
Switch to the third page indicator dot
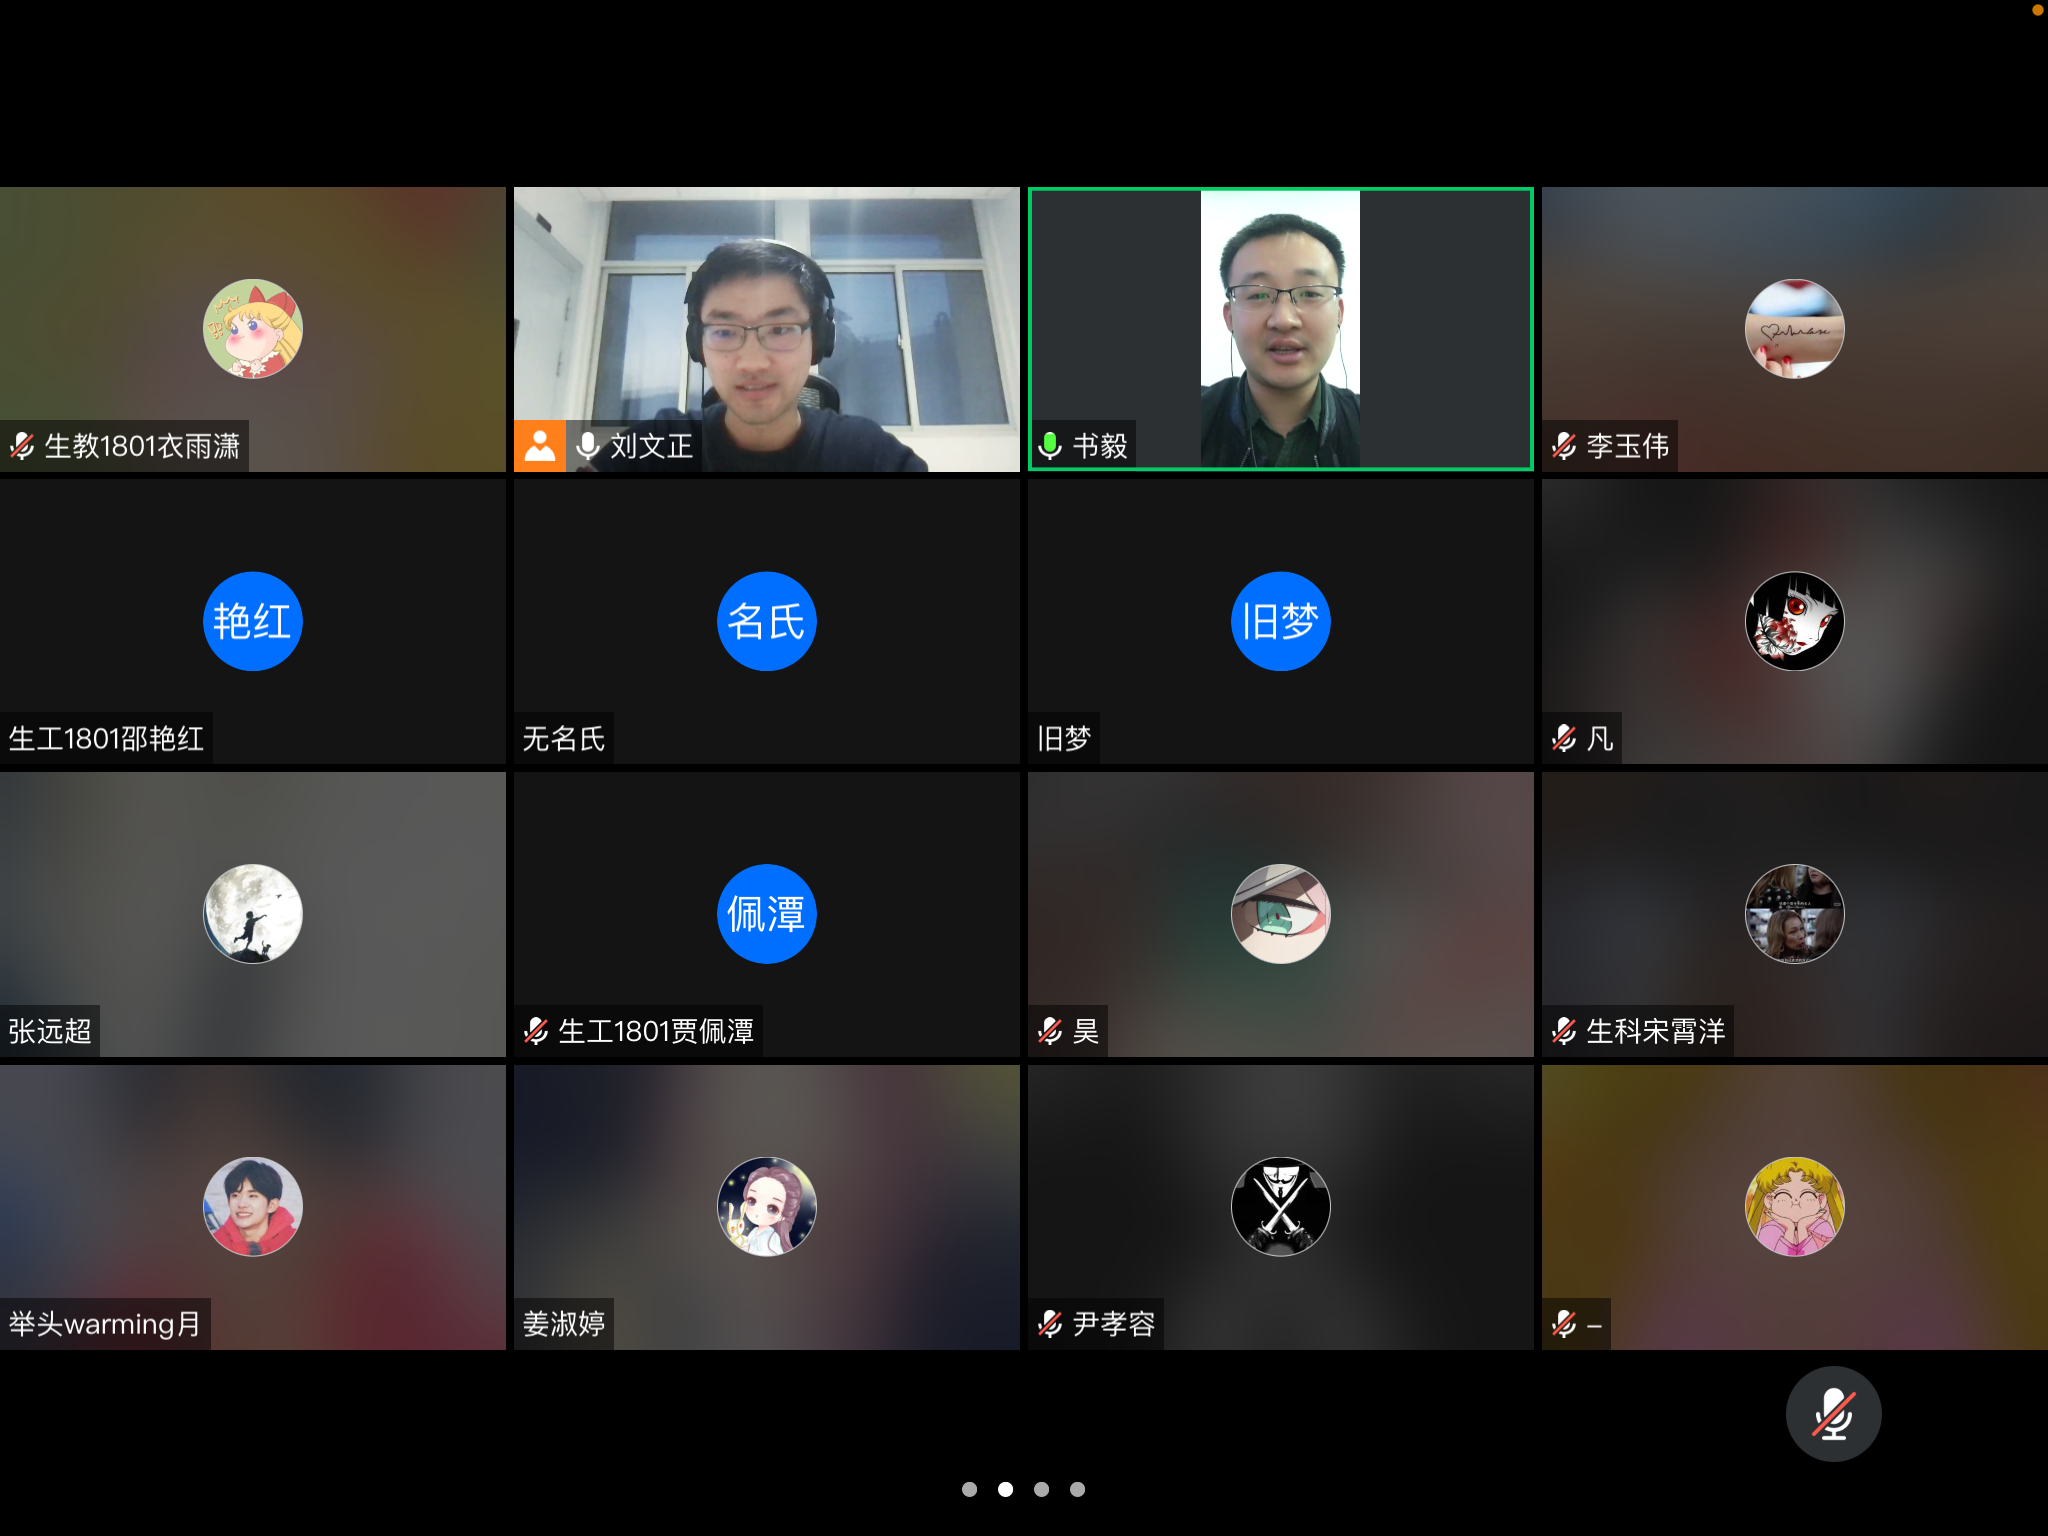(x=1041, y=1489)
